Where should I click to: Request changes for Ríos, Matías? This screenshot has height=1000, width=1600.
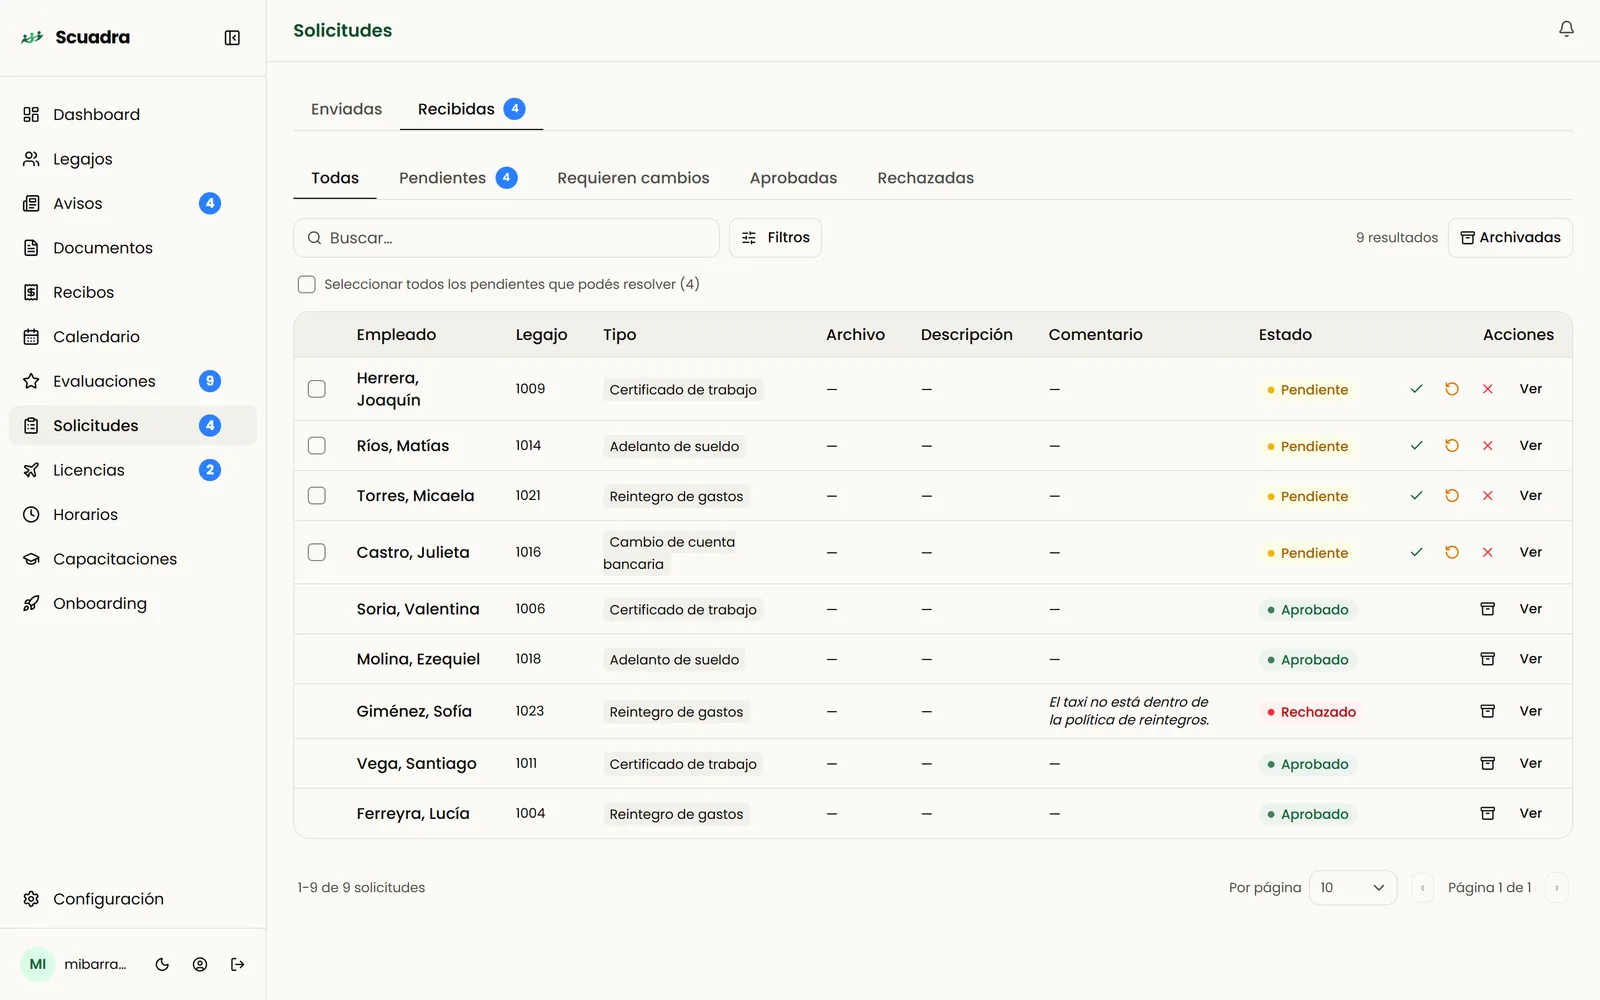coord(1452,446)
